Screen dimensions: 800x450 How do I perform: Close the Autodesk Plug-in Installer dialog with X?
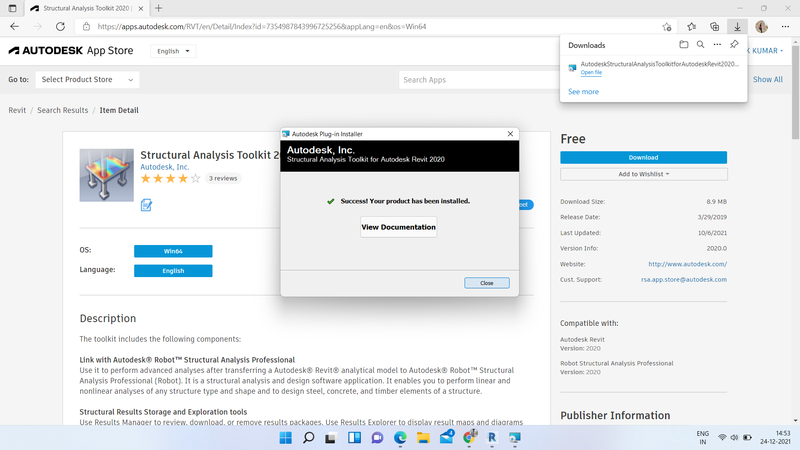pos(510,134)
